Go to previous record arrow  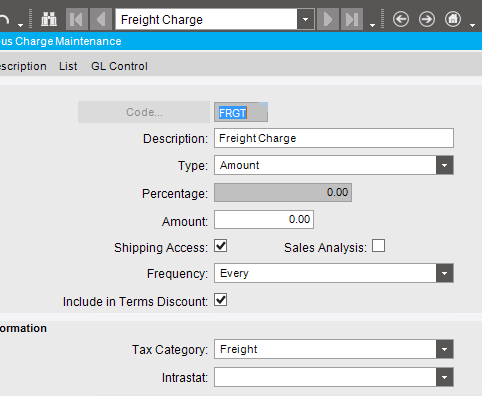coord(101,19)
